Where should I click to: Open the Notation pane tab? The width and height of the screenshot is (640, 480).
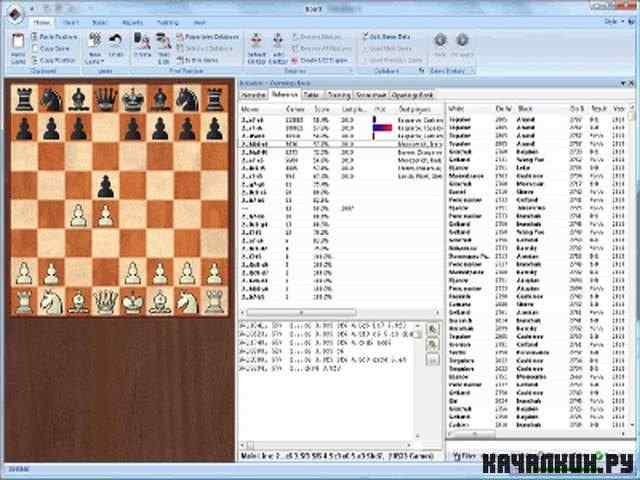(253, 95)
